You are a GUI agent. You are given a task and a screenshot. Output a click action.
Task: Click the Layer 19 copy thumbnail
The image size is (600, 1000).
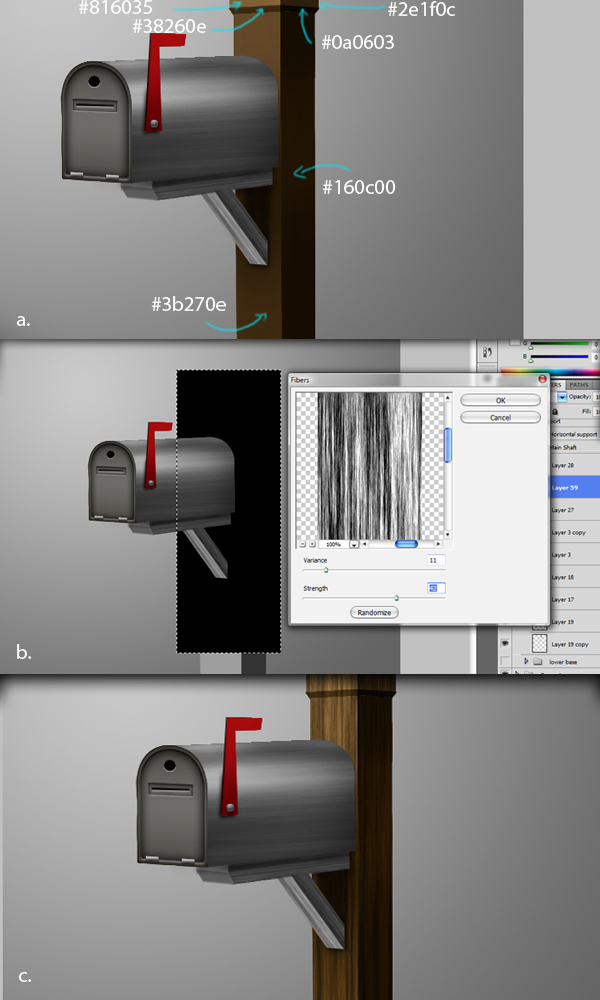pos(539,643)
